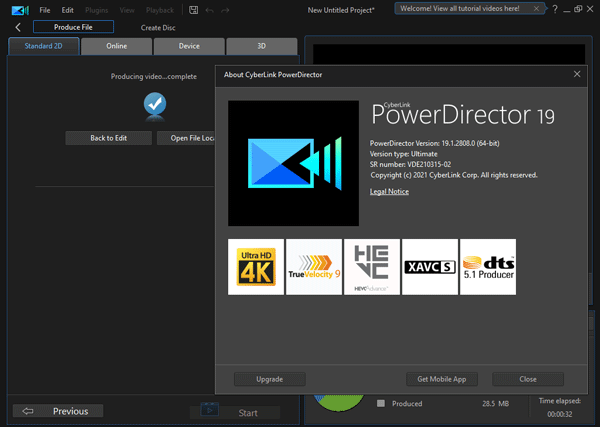Image resolution: width=600 pixels, height=427 pixels.
Task: Click the XAVC S logo
Action: pyautogui.click(x=429, y=267)
